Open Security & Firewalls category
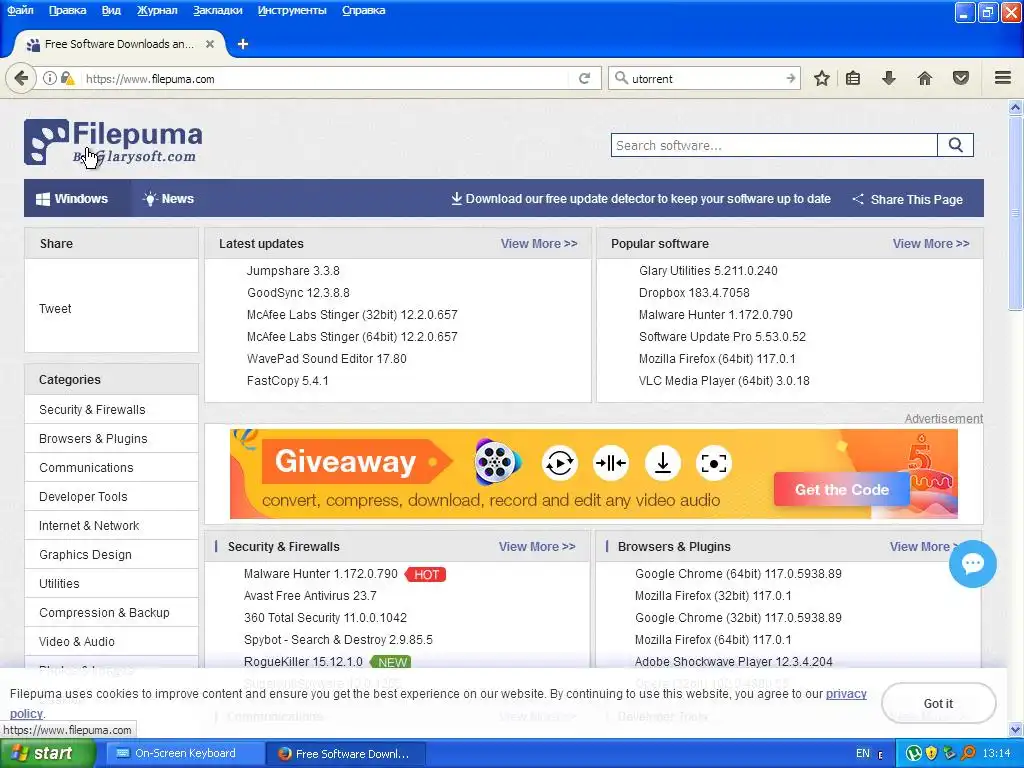Image resolution: width=1024 pixels, height=768 pixels. [x=92, y=409]
